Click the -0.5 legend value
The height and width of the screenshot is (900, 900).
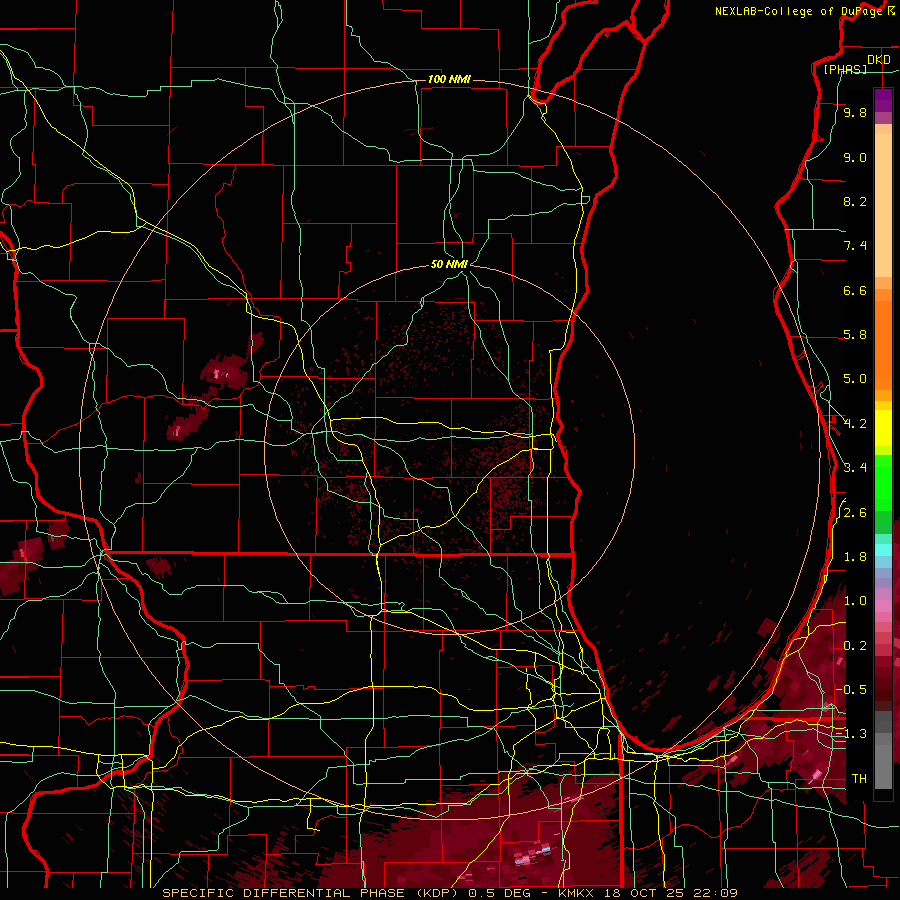(852, 690)
